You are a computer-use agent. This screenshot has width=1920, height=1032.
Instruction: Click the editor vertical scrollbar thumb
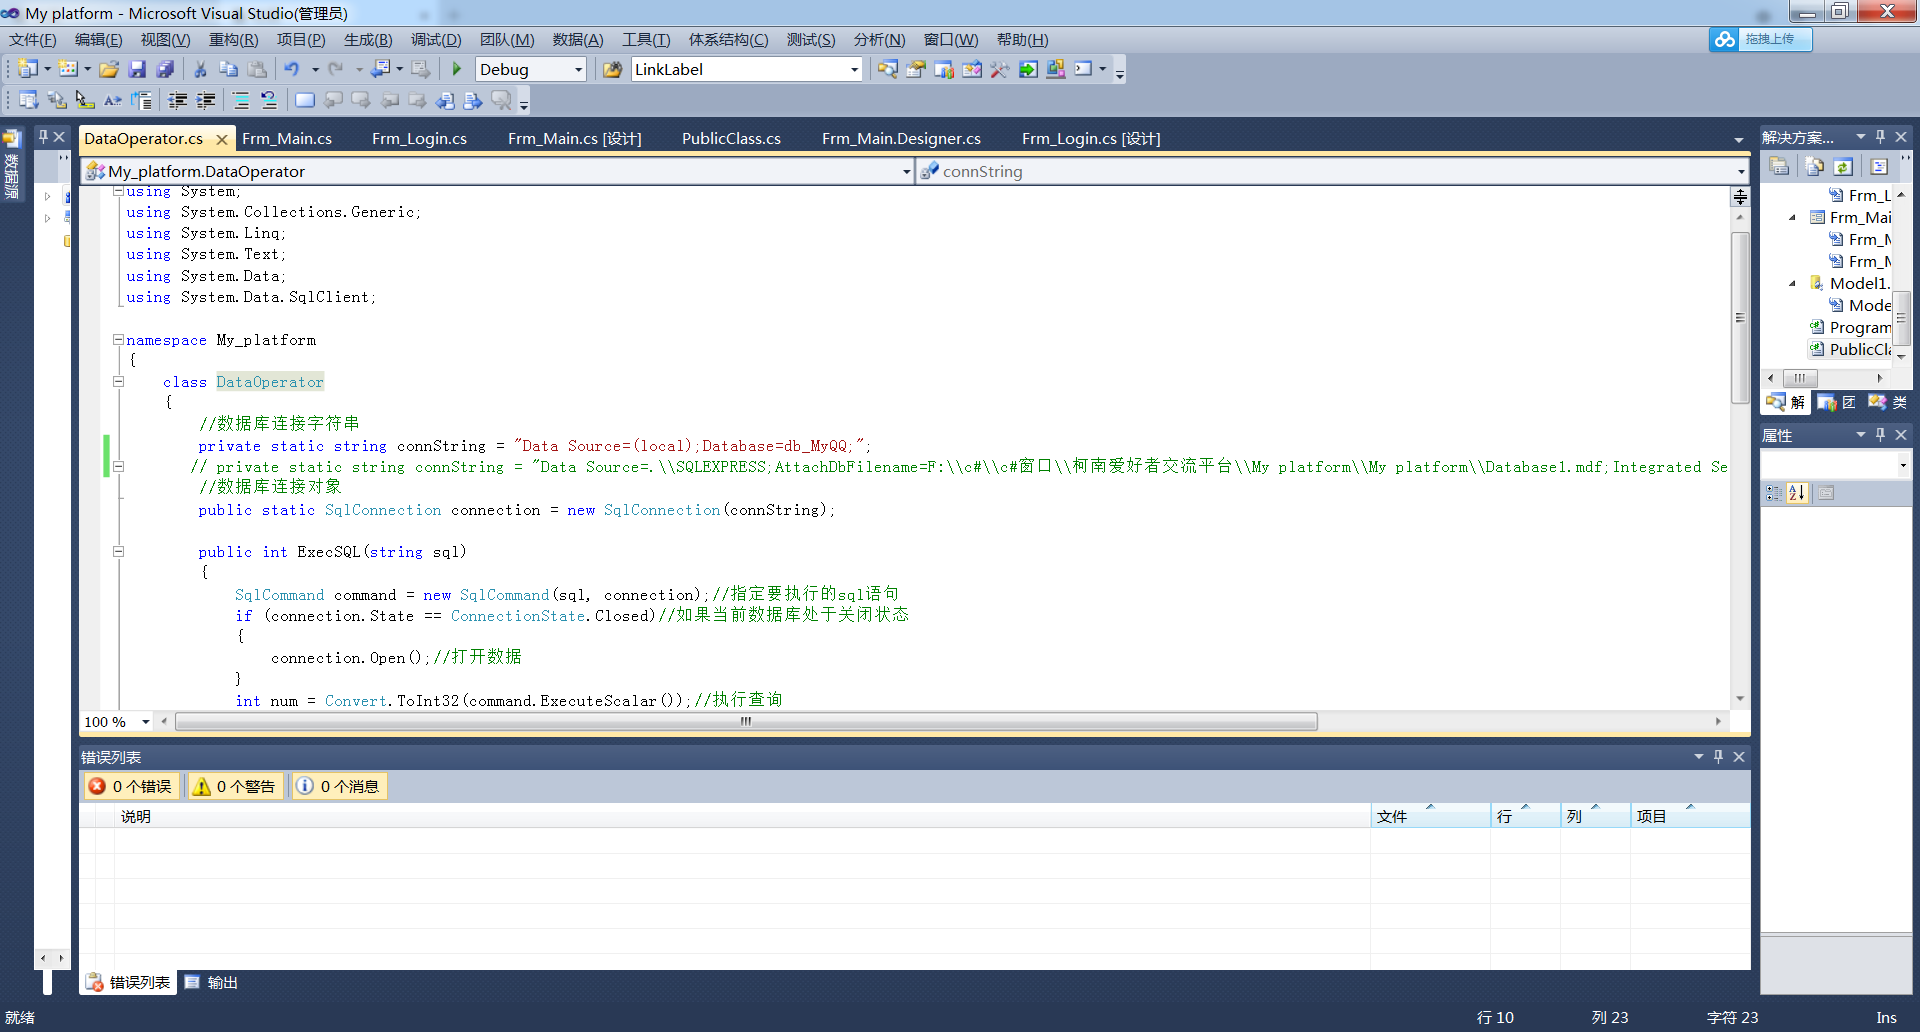[x=1740, y=317]
